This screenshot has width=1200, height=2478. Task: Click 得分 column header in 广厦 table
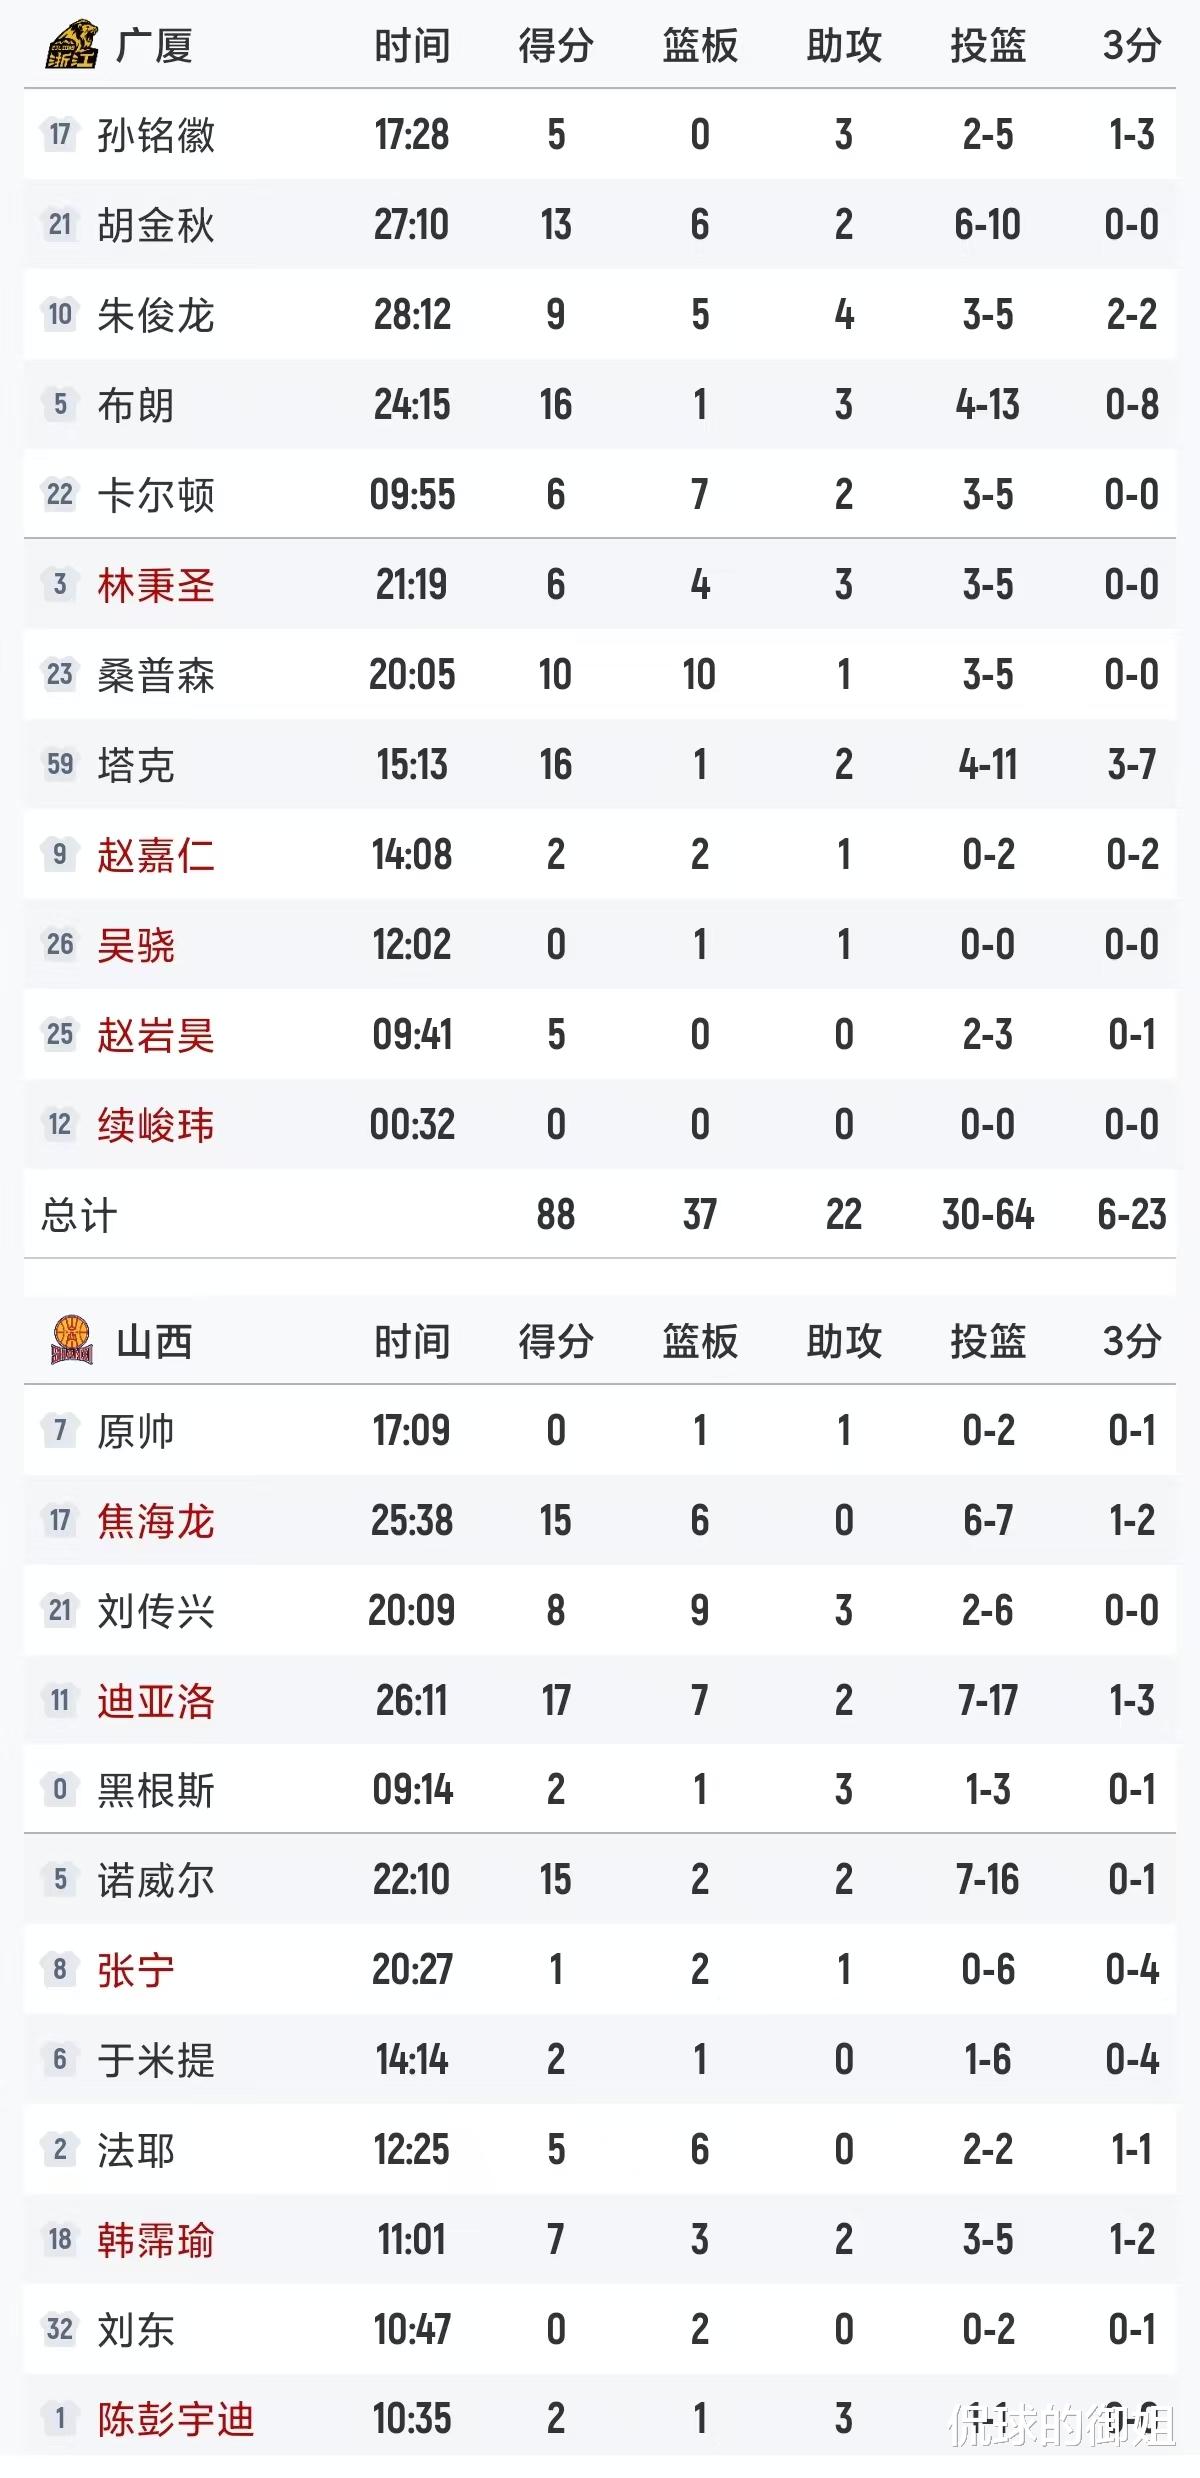(556, 46)
